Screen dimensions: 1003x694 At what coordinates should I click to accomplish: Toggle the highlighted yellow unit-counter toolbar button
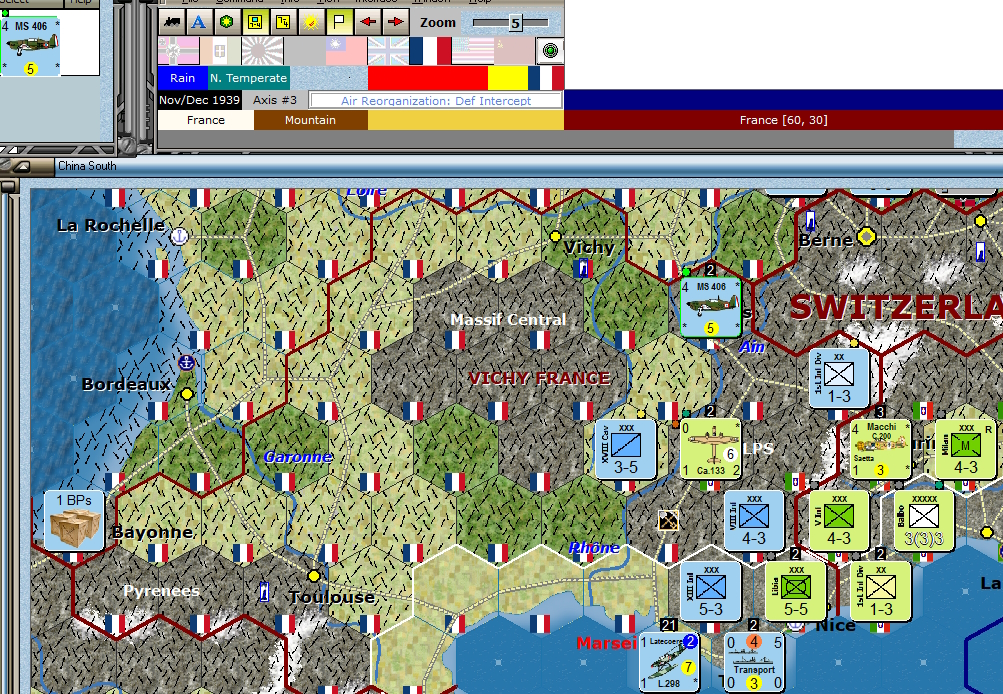pos(255,22)
